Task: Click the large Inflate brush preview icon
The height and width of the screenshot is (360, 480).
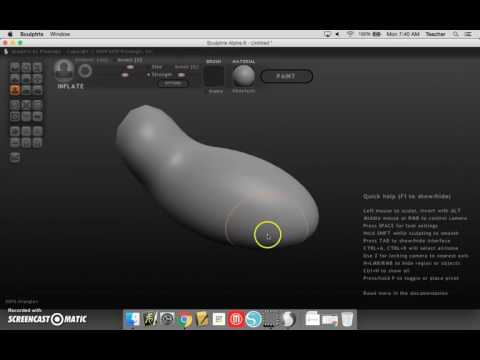Action: [64, 70]
